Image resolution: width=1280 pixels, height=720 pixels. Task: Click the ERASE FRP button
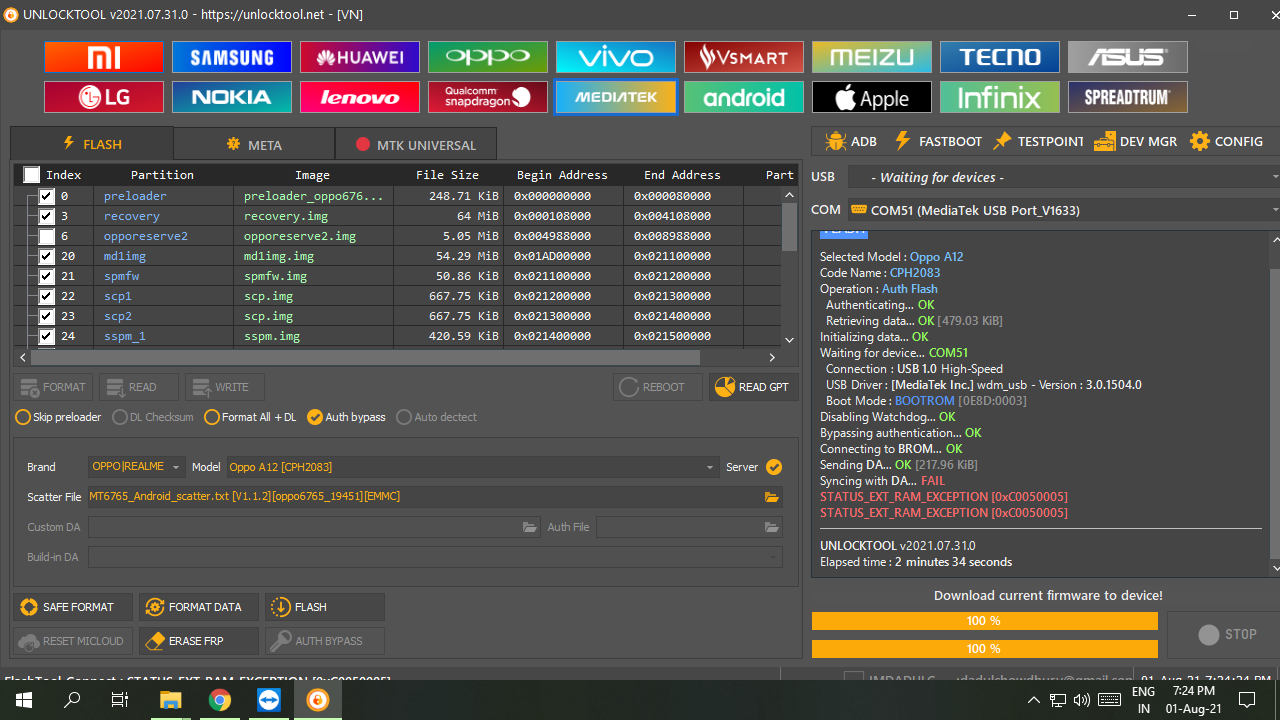tap(198, 641)
